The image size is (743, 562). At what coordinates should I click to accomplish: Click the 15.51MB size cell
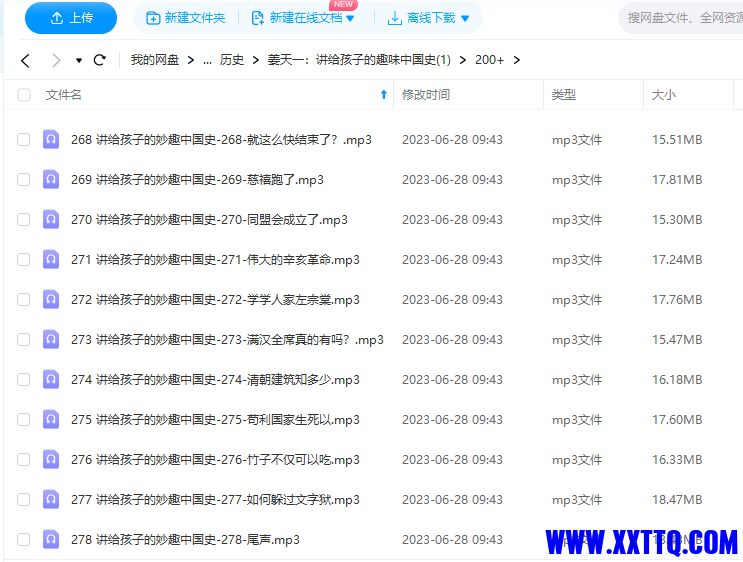[x=677, y=140]
